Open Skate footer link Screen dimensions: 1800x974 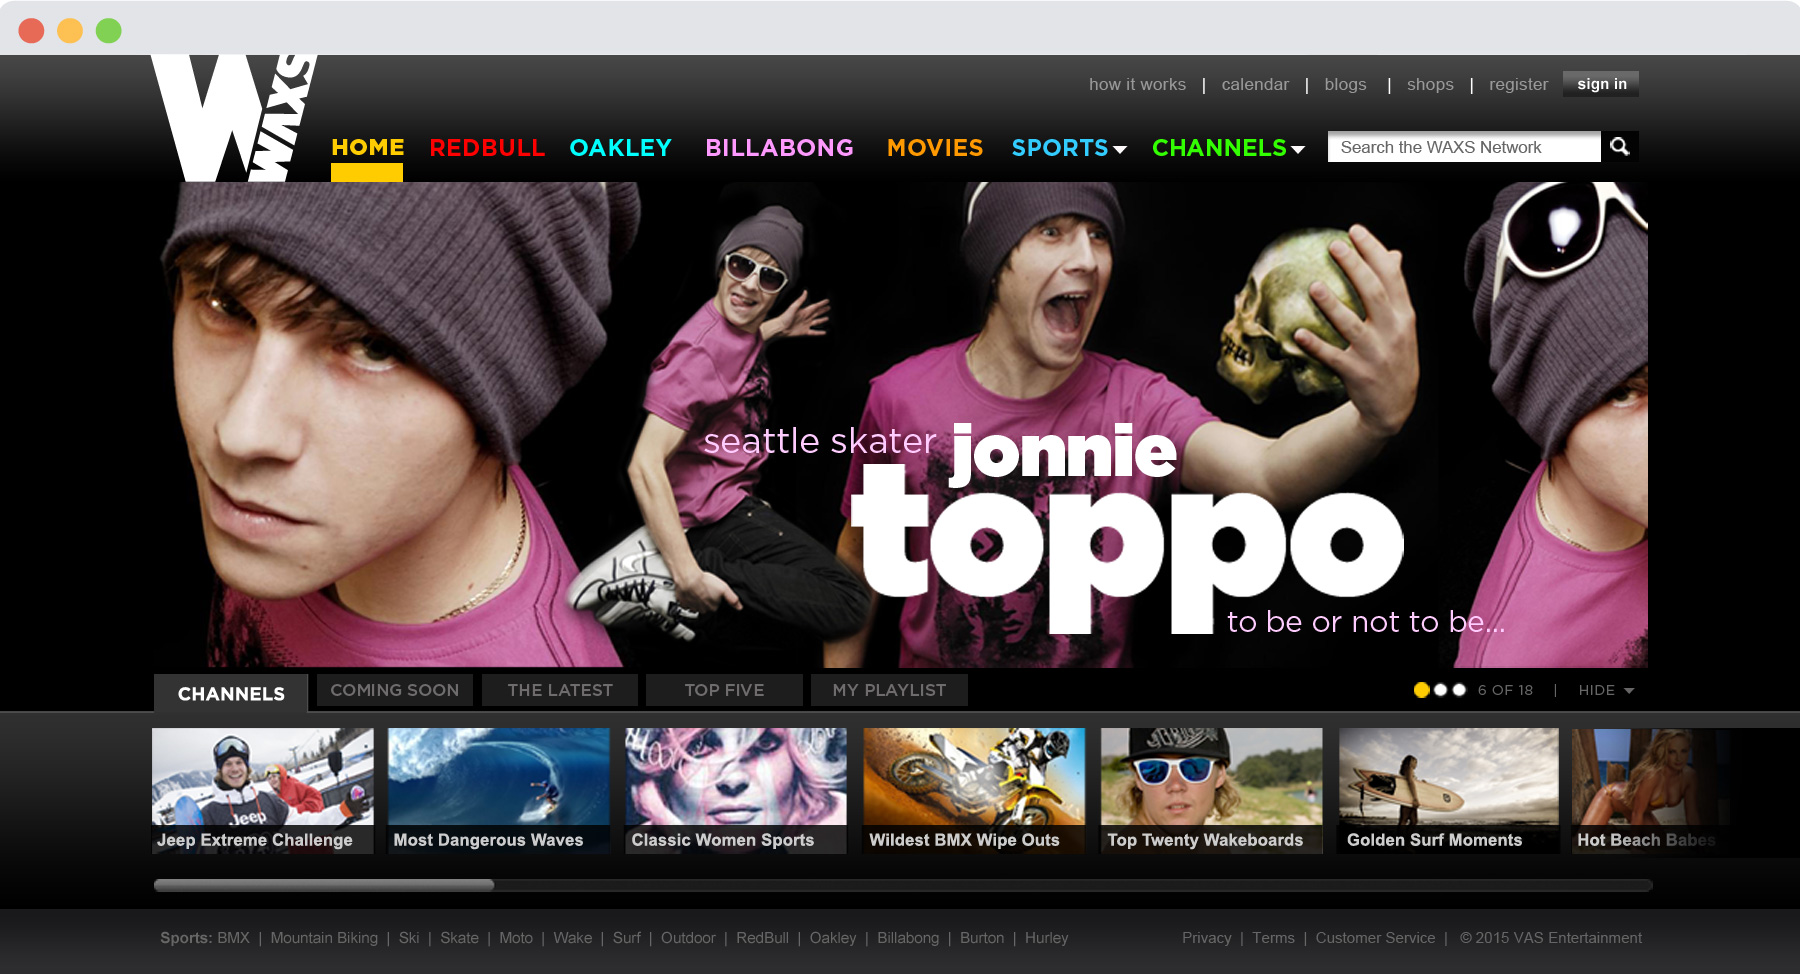click(459, 938)
